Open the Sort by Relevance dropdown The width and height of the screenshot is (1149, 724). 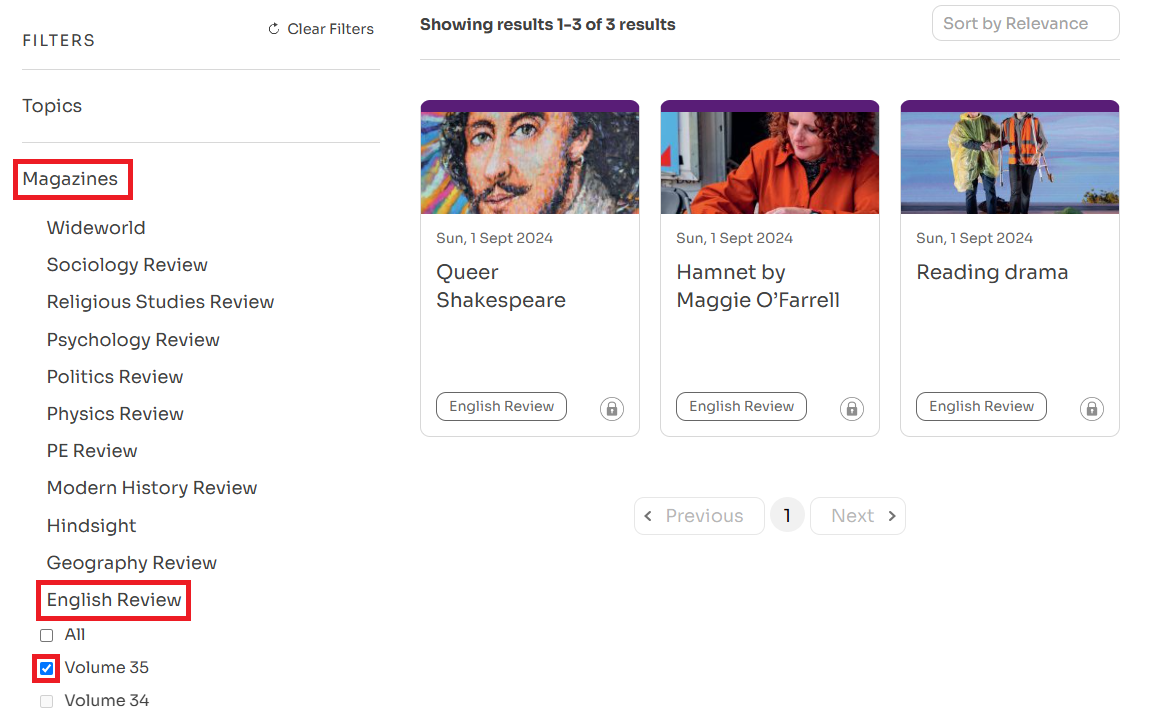coord(1025,24)
